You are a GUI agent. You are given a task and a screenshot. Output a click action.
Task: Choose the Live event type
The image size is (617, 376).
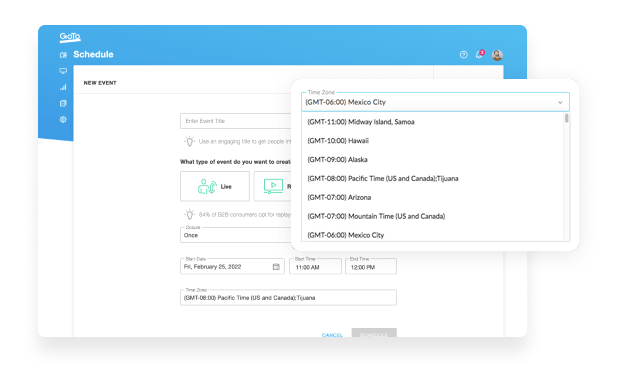pos(215,186)
